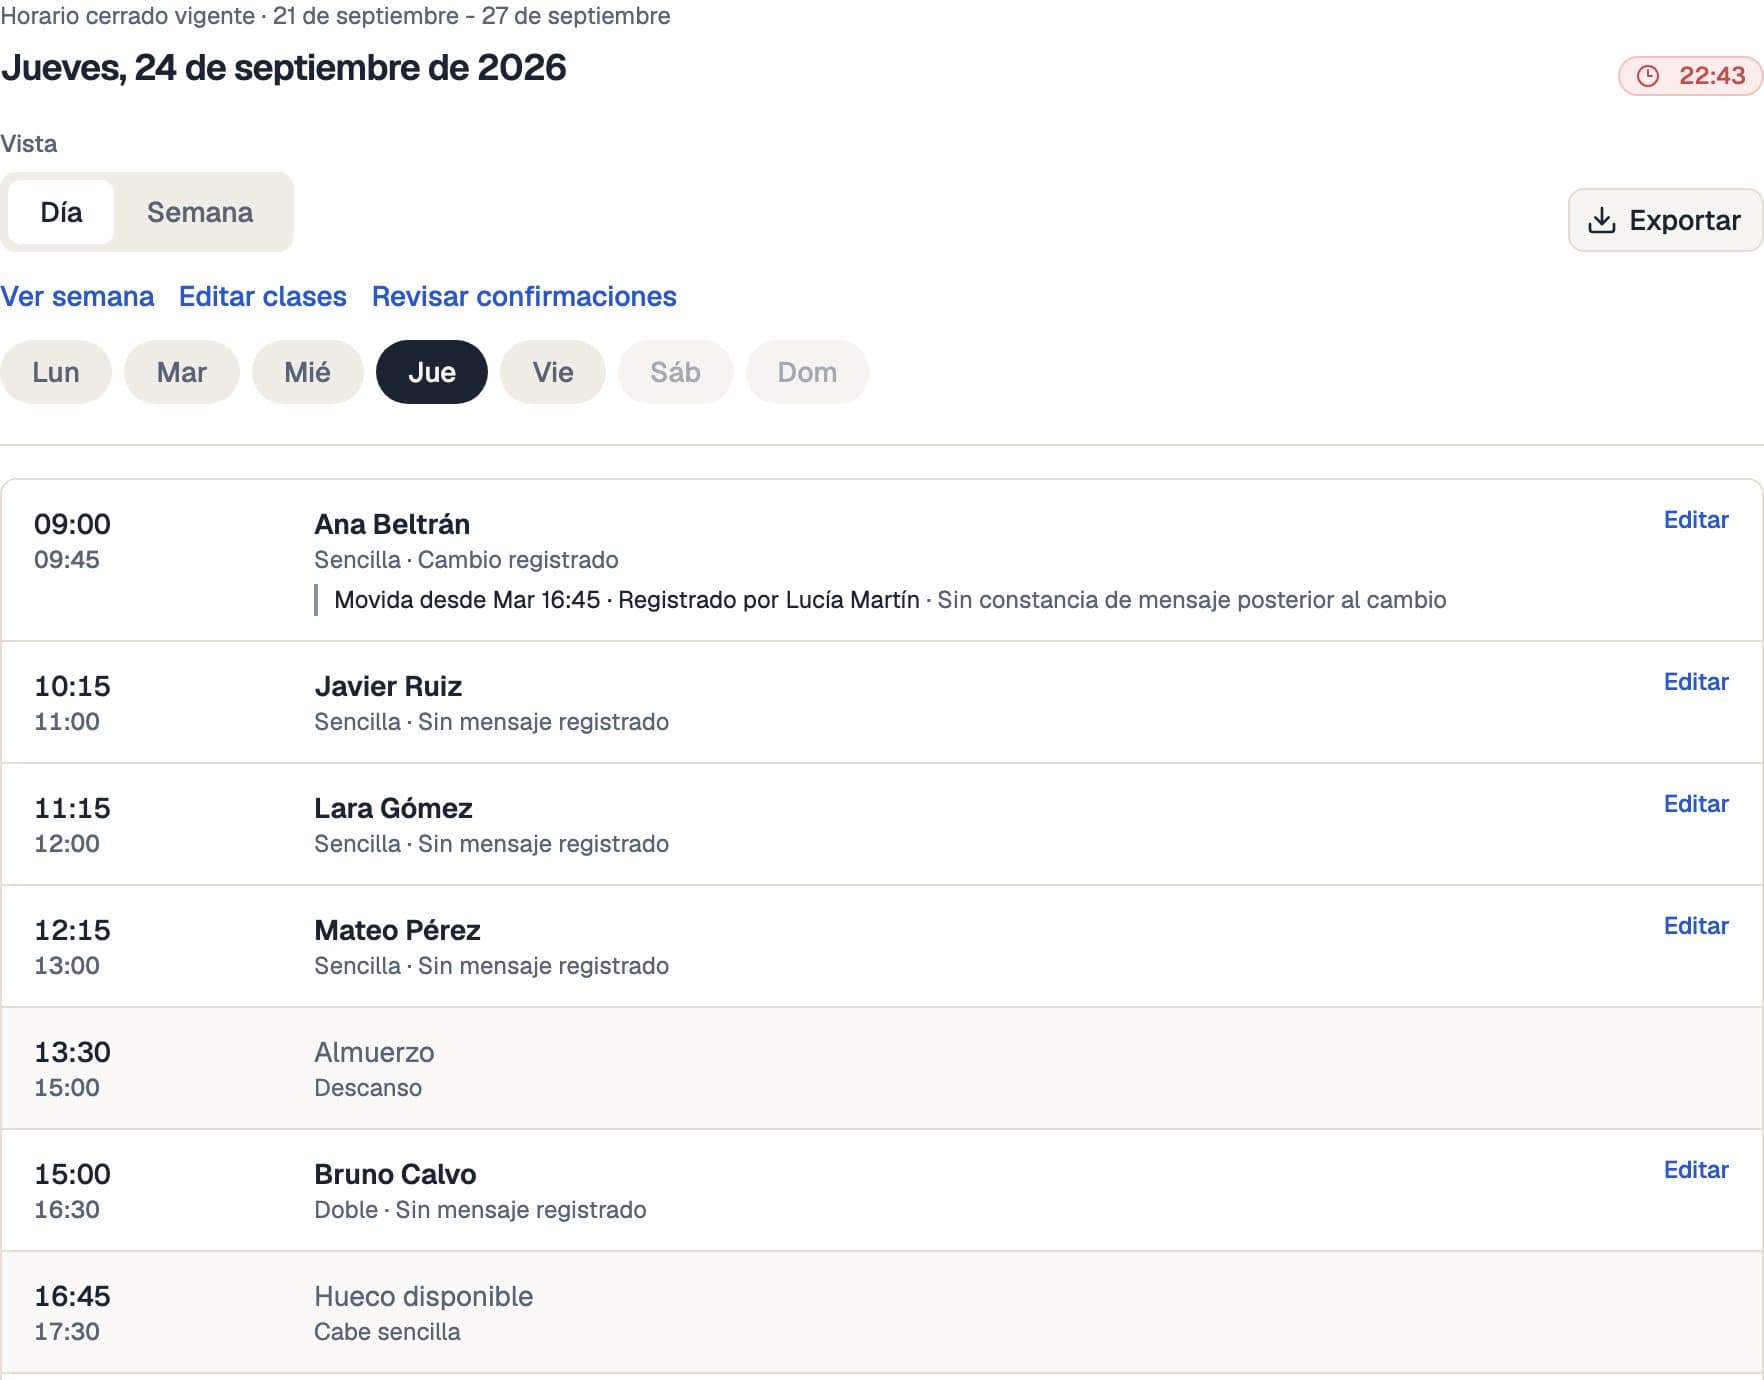
Task: Click the 22:43 time badge
Action: 1691,76
